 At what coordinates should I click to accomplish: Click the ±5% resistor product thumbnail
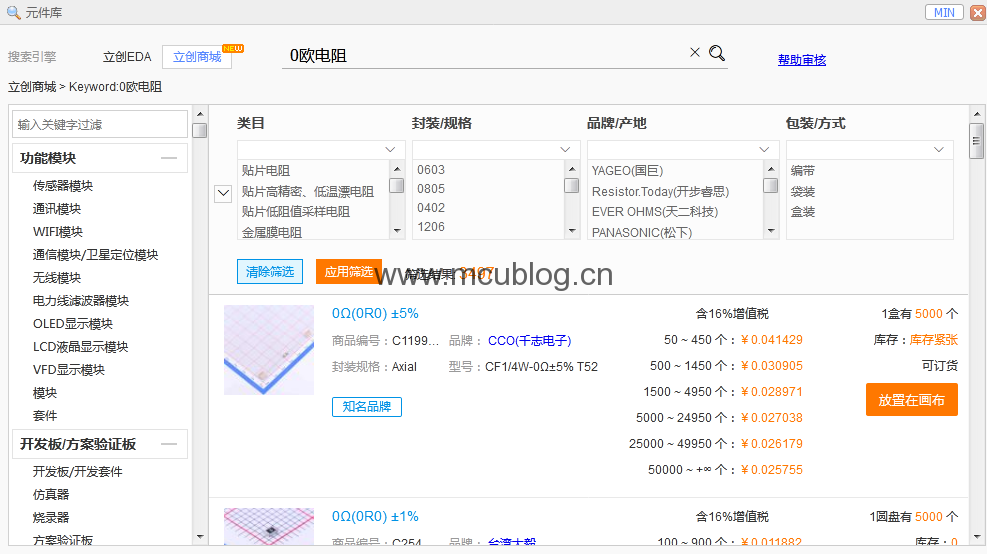coord(269,350)
